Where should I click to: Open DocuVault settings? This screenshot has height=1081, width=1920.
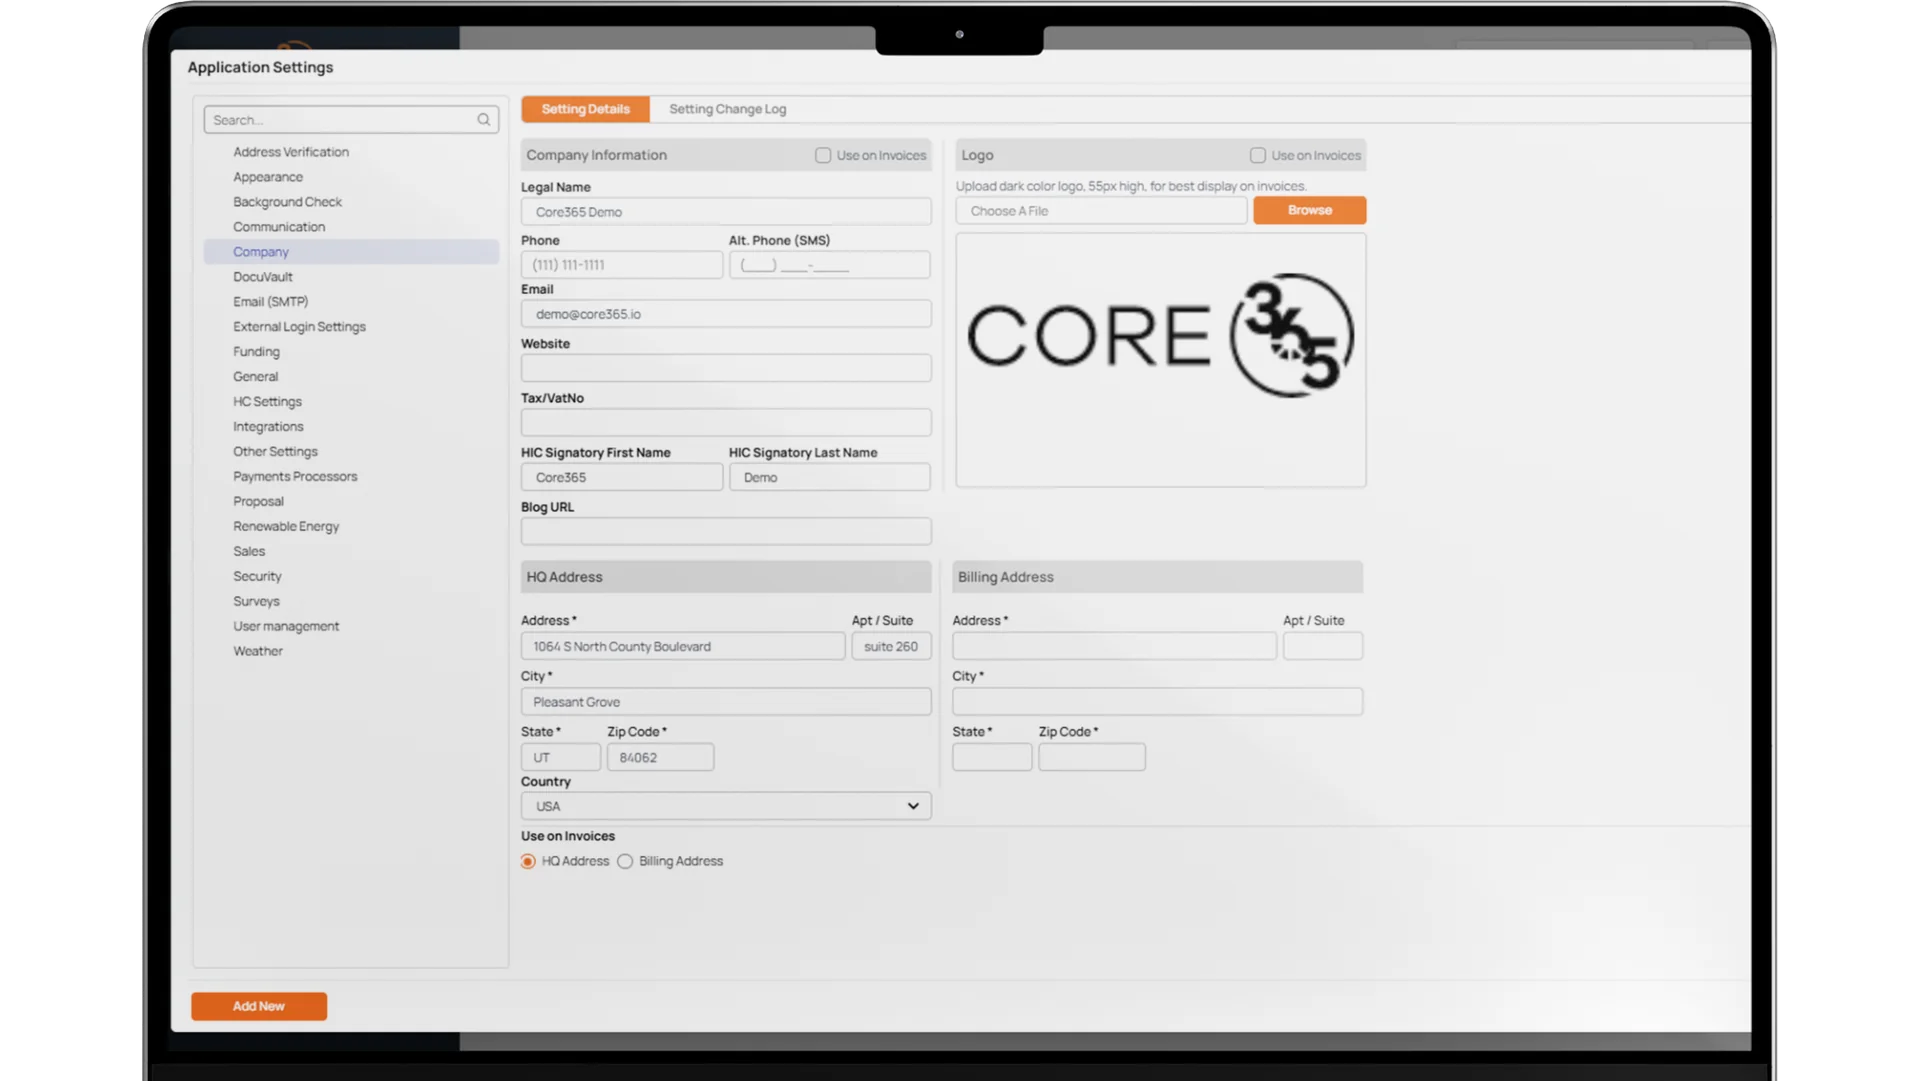pyautogui.click(x=263, y=277)
